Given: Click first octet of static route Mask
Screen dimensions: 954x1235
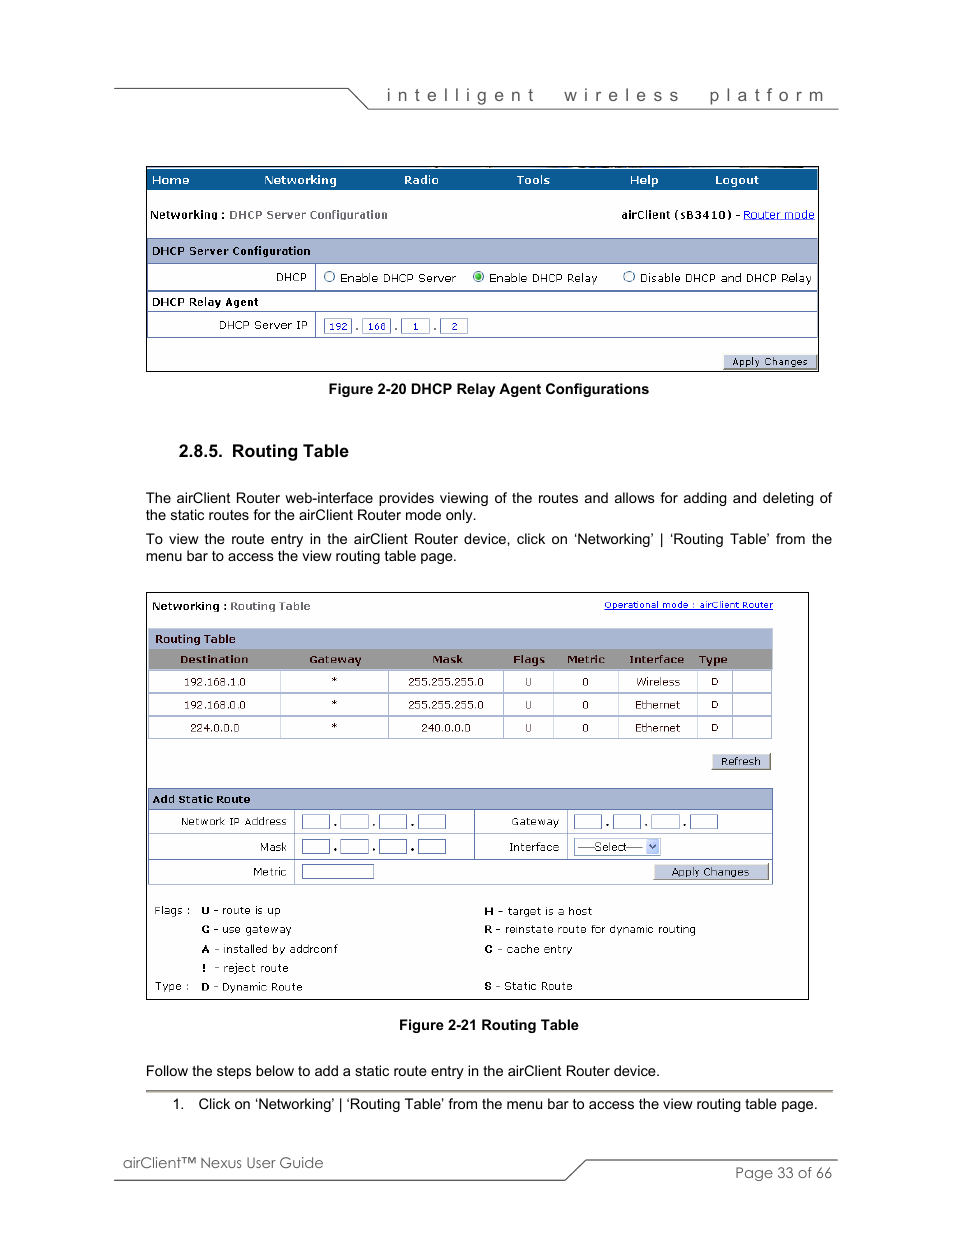Looking at the screenshot, I should coord(316,847).
